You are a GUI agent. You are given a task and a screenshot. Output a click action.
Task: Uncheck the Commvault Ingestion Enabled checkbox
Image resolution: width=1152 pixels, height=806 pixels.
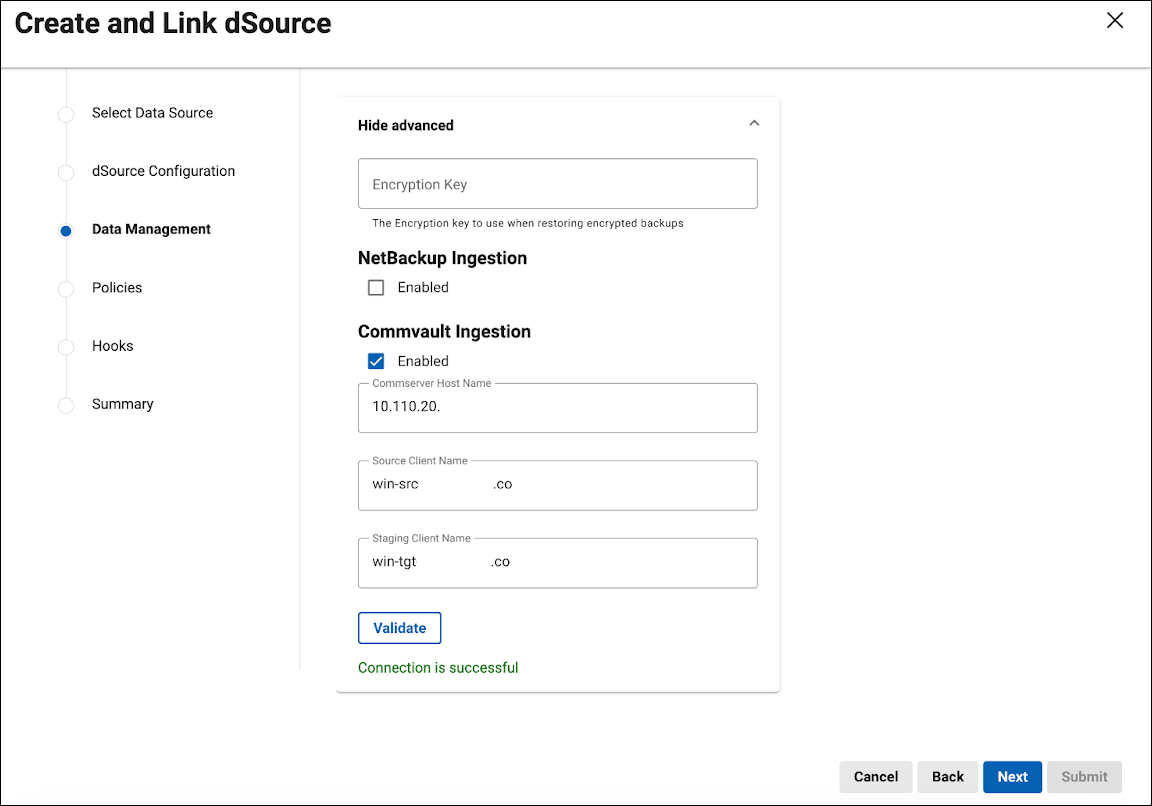376,362
